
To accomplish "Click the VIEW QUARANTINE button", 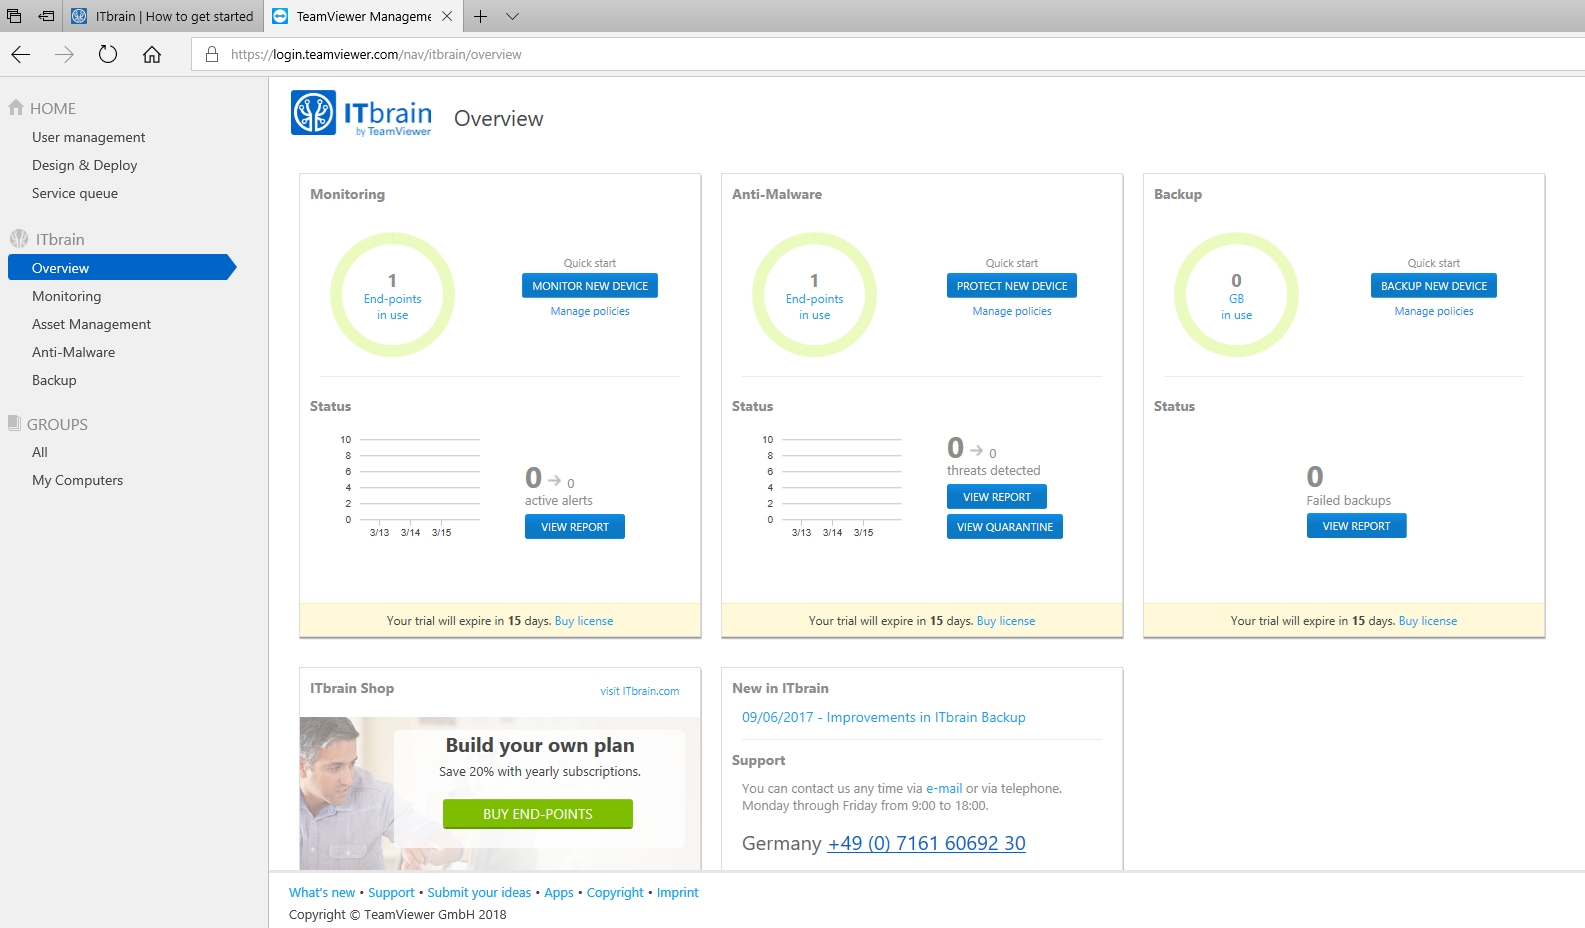I will coord(1005,527).
